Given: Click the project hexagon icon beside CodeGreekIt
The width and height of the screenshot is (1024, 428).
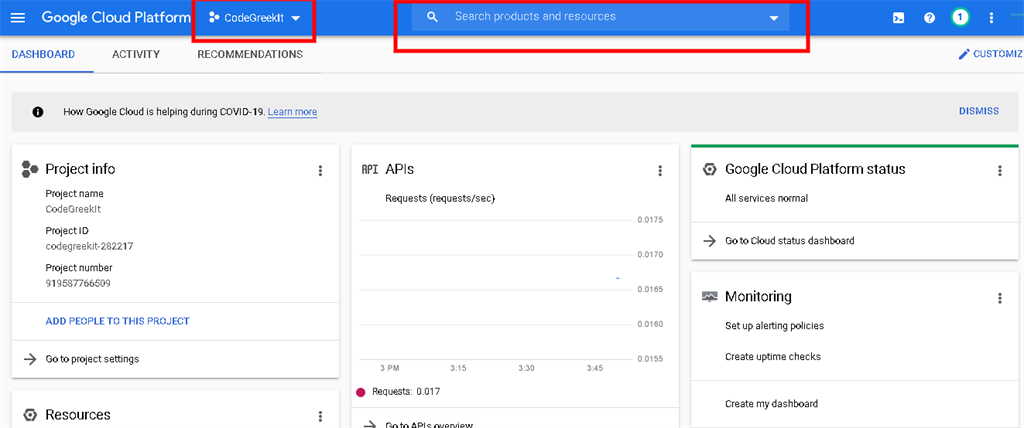Looking at the screenshot, I should point(213,18).
